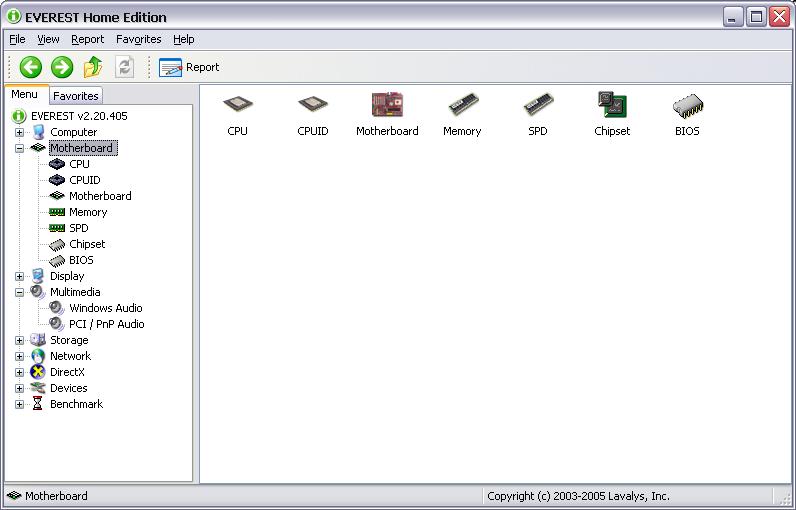Open the Favorites menu
This screenshot has width=796, height=510.
coord(138,39)
